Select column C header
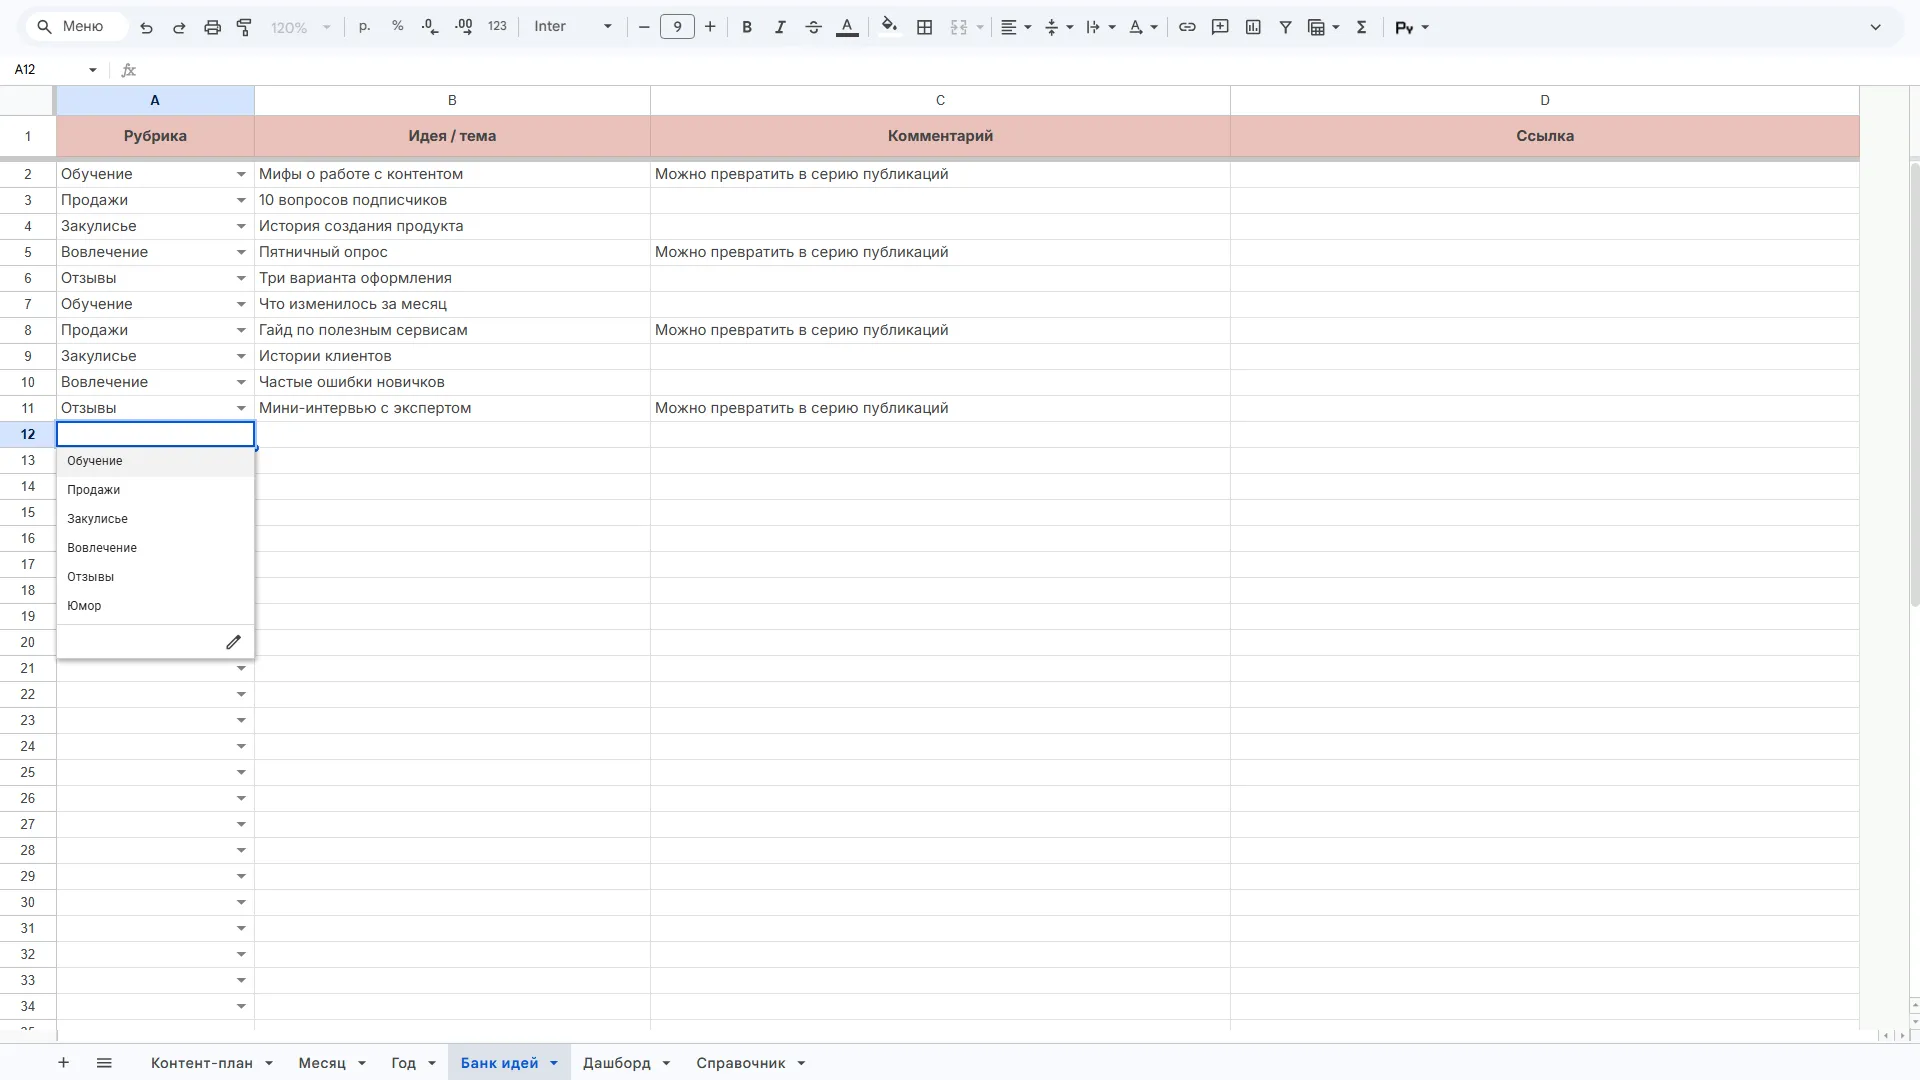The height and width of the screenshot is (1080, 1920). coord(940,100)
